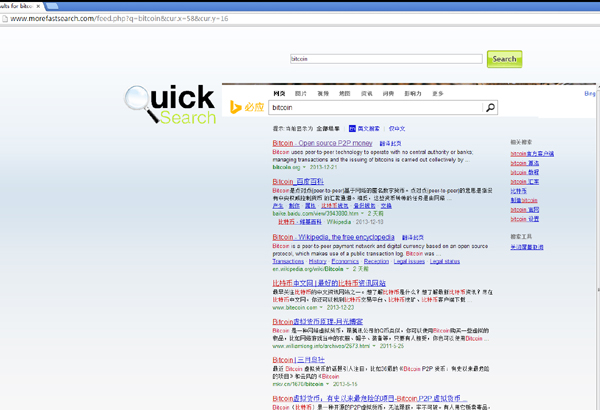Click the Bing 必应 logo
Viewport: 600px width, 410px height.
tap(247, 107)
